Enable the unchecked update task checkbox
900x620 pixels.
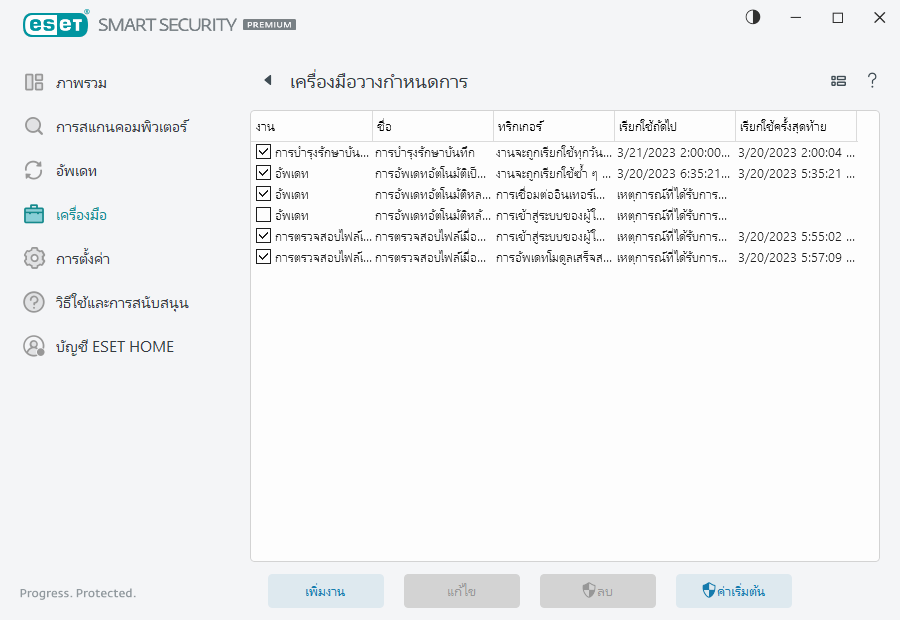[263, 215]
